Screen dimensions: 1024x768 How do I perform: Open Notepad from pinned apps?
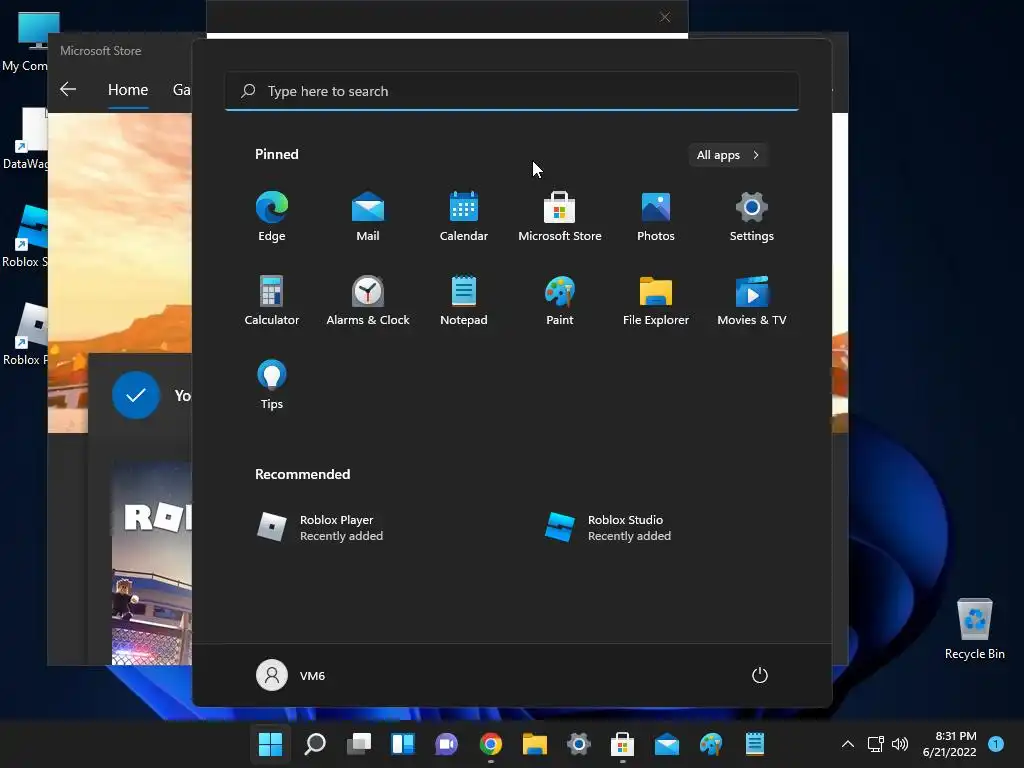[464, 300]
